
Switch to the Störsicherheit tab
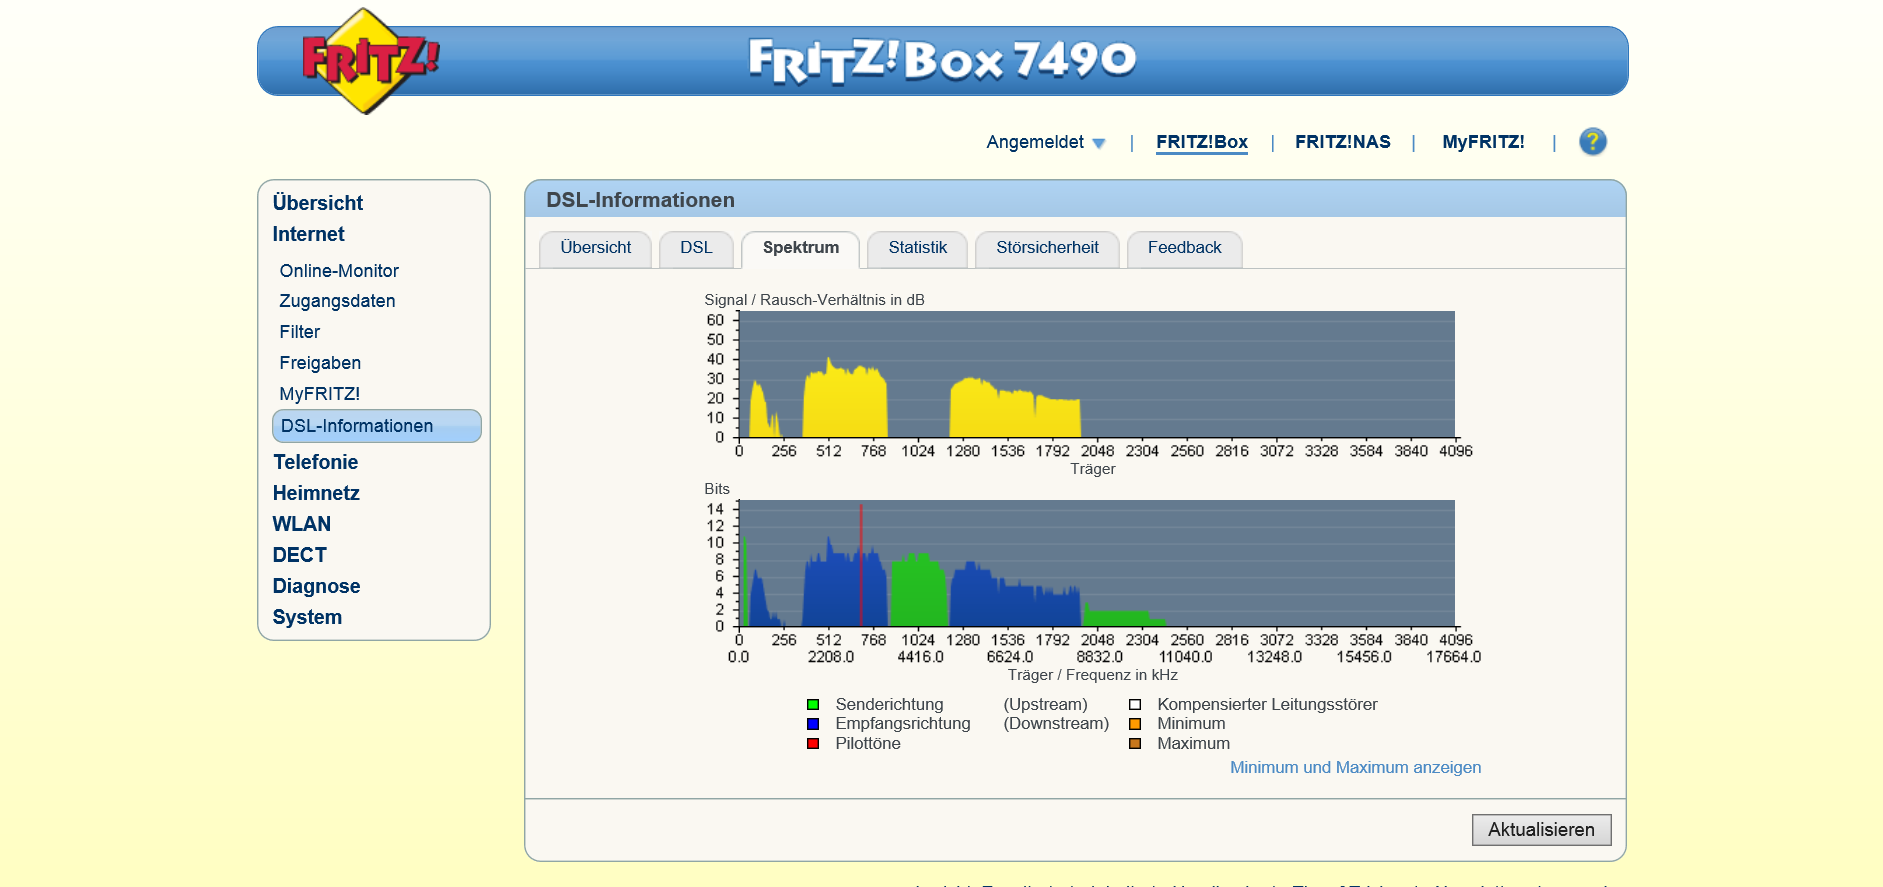[x=1047, y=249]
